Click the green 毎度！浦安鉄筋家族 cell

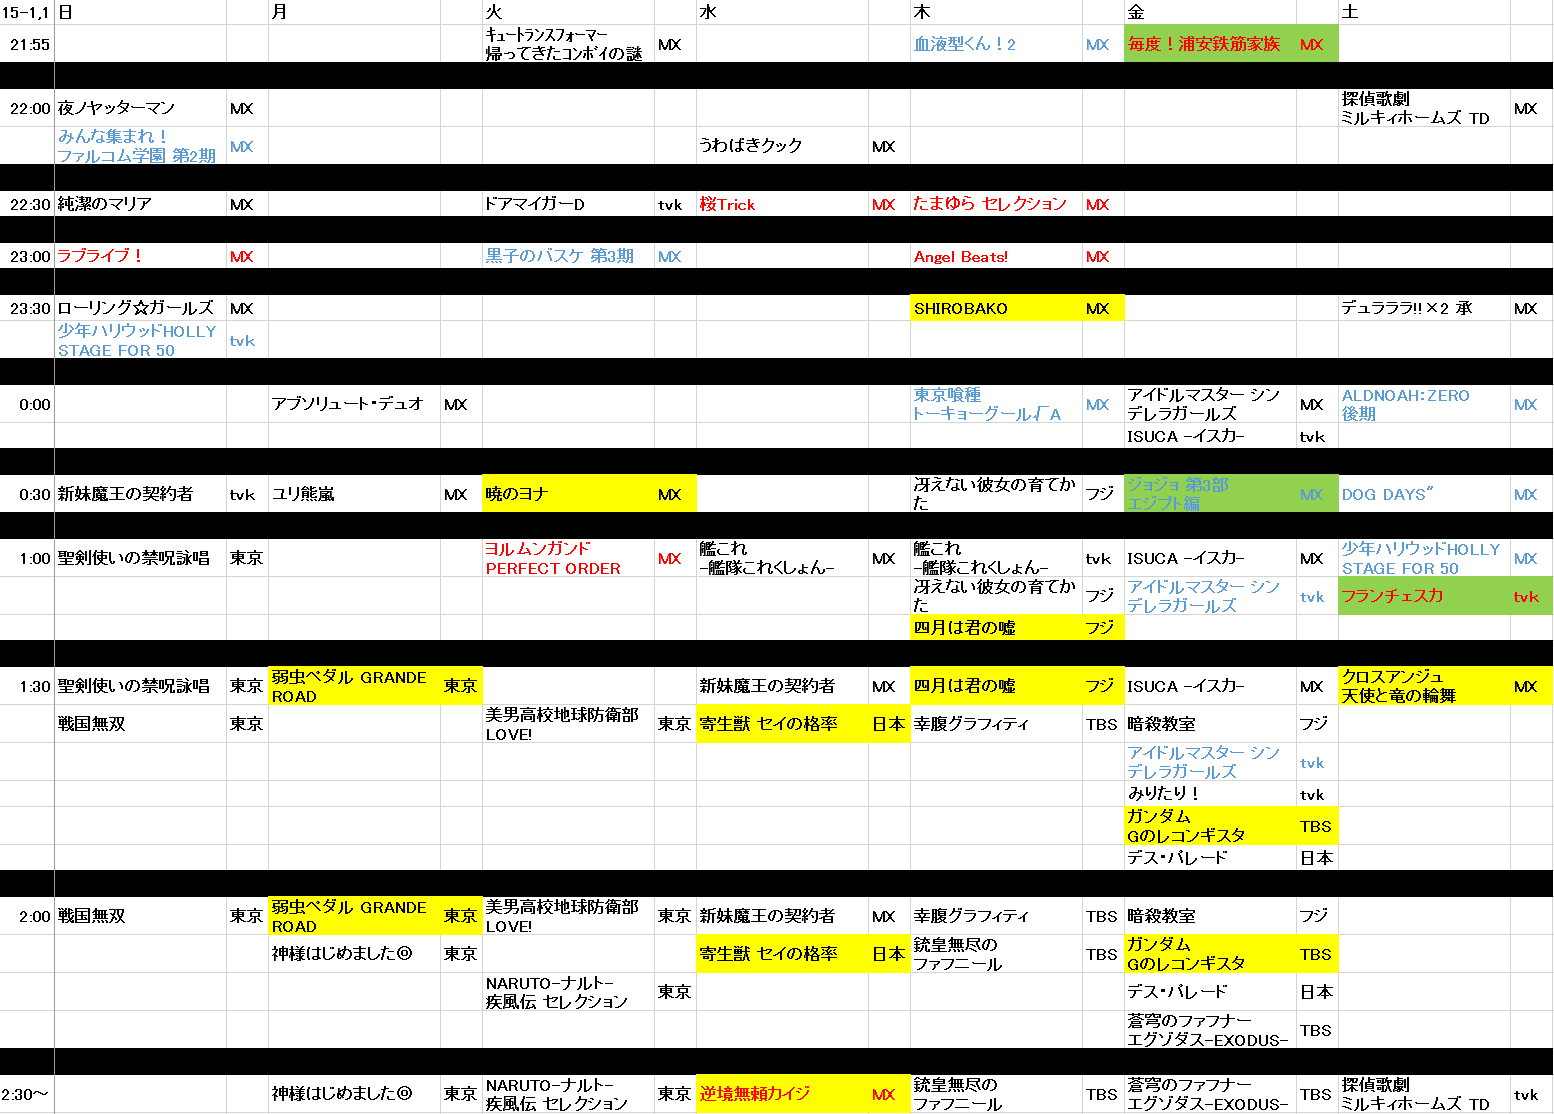pos(1210,44)
